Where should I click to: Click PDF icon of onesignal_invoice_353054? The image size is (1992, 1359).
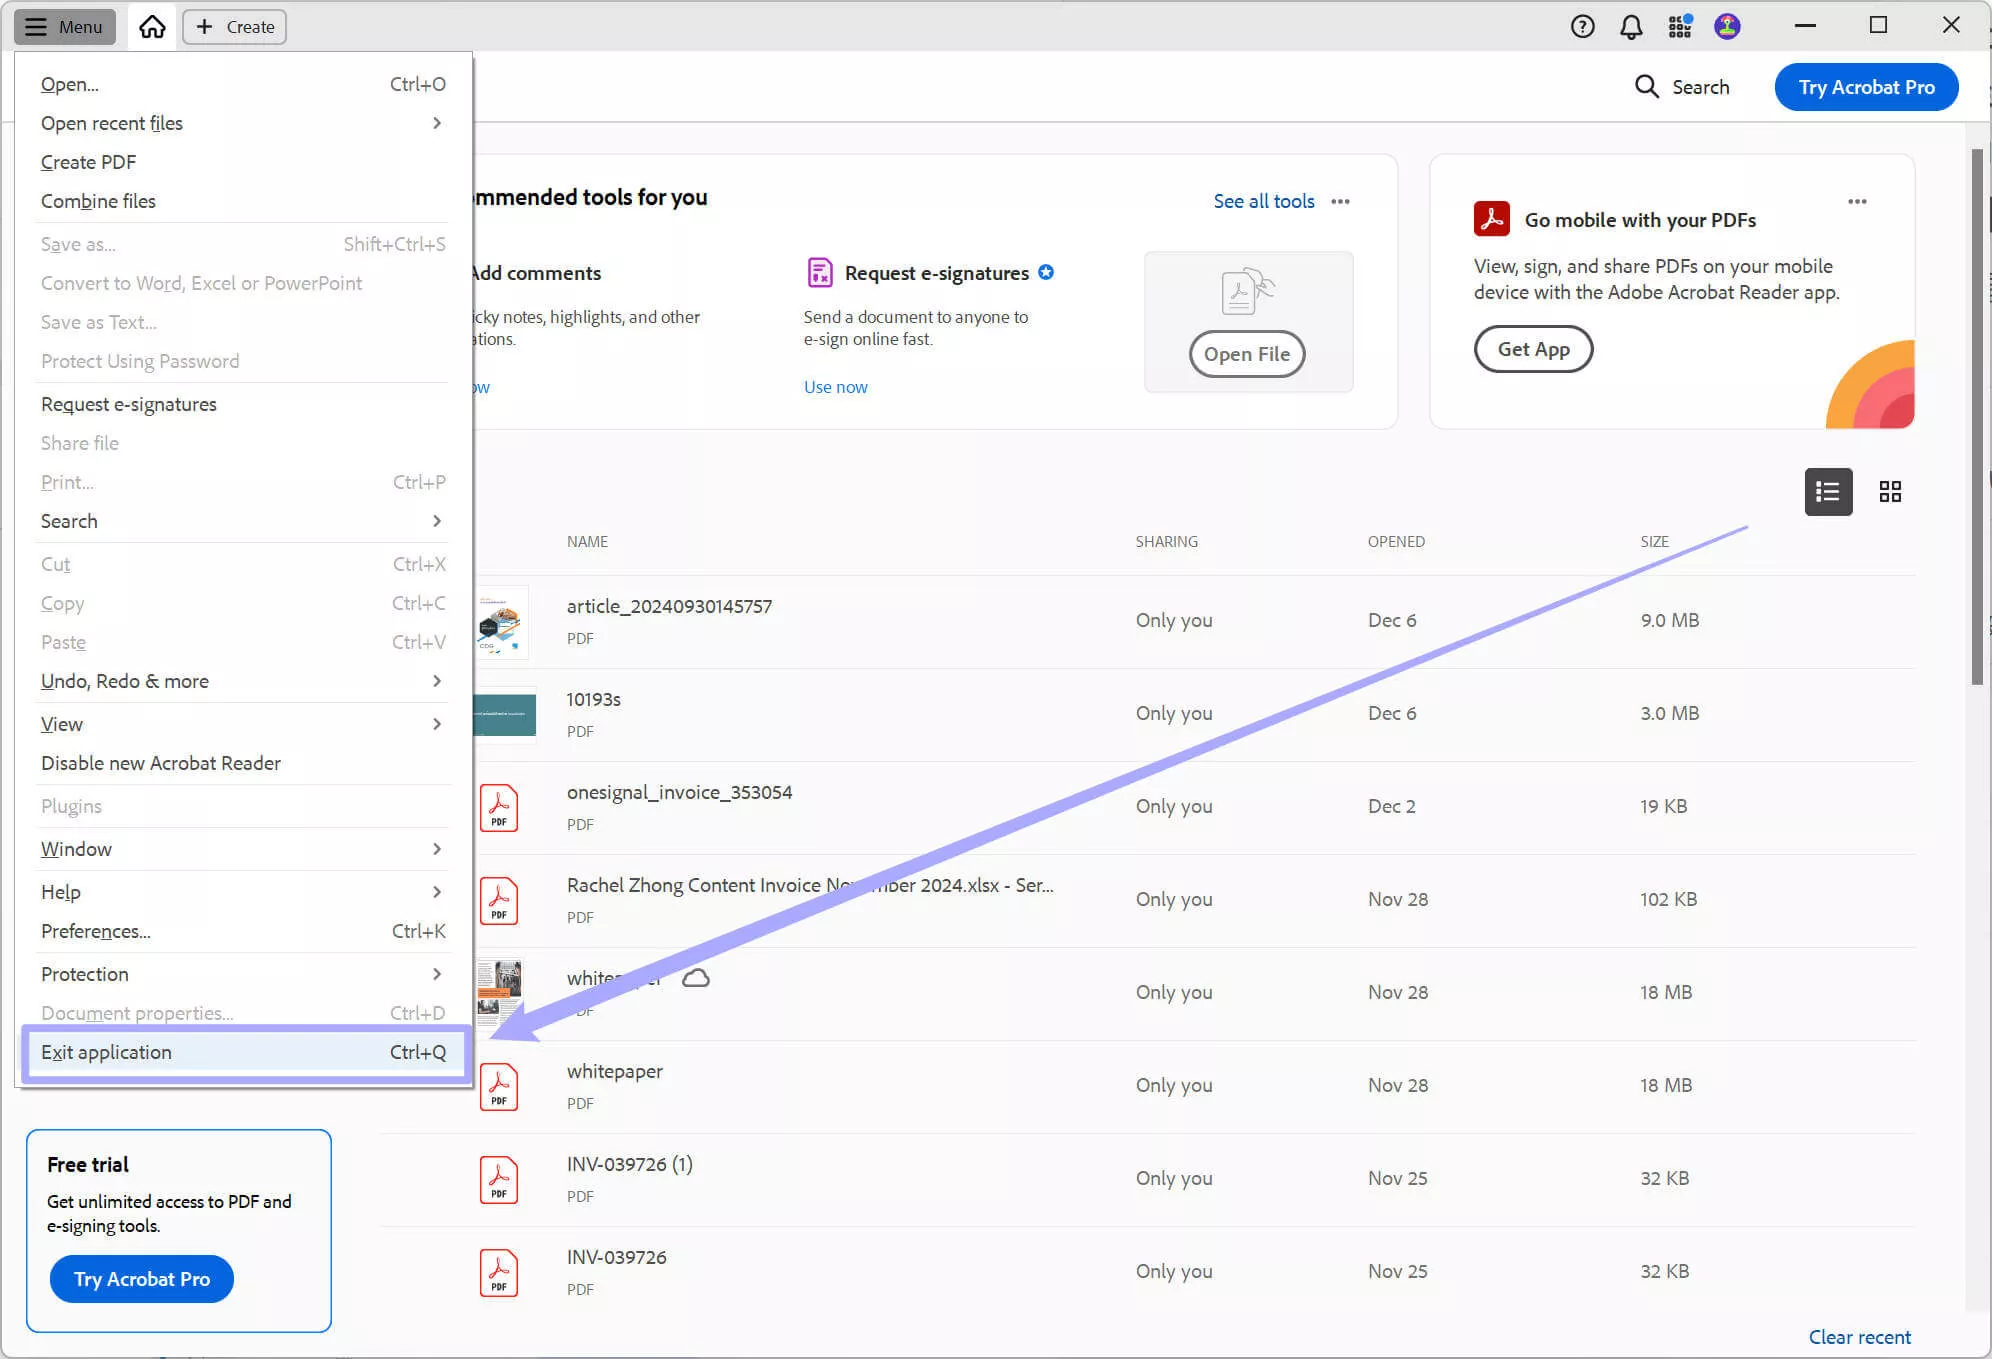click(499, 807)
